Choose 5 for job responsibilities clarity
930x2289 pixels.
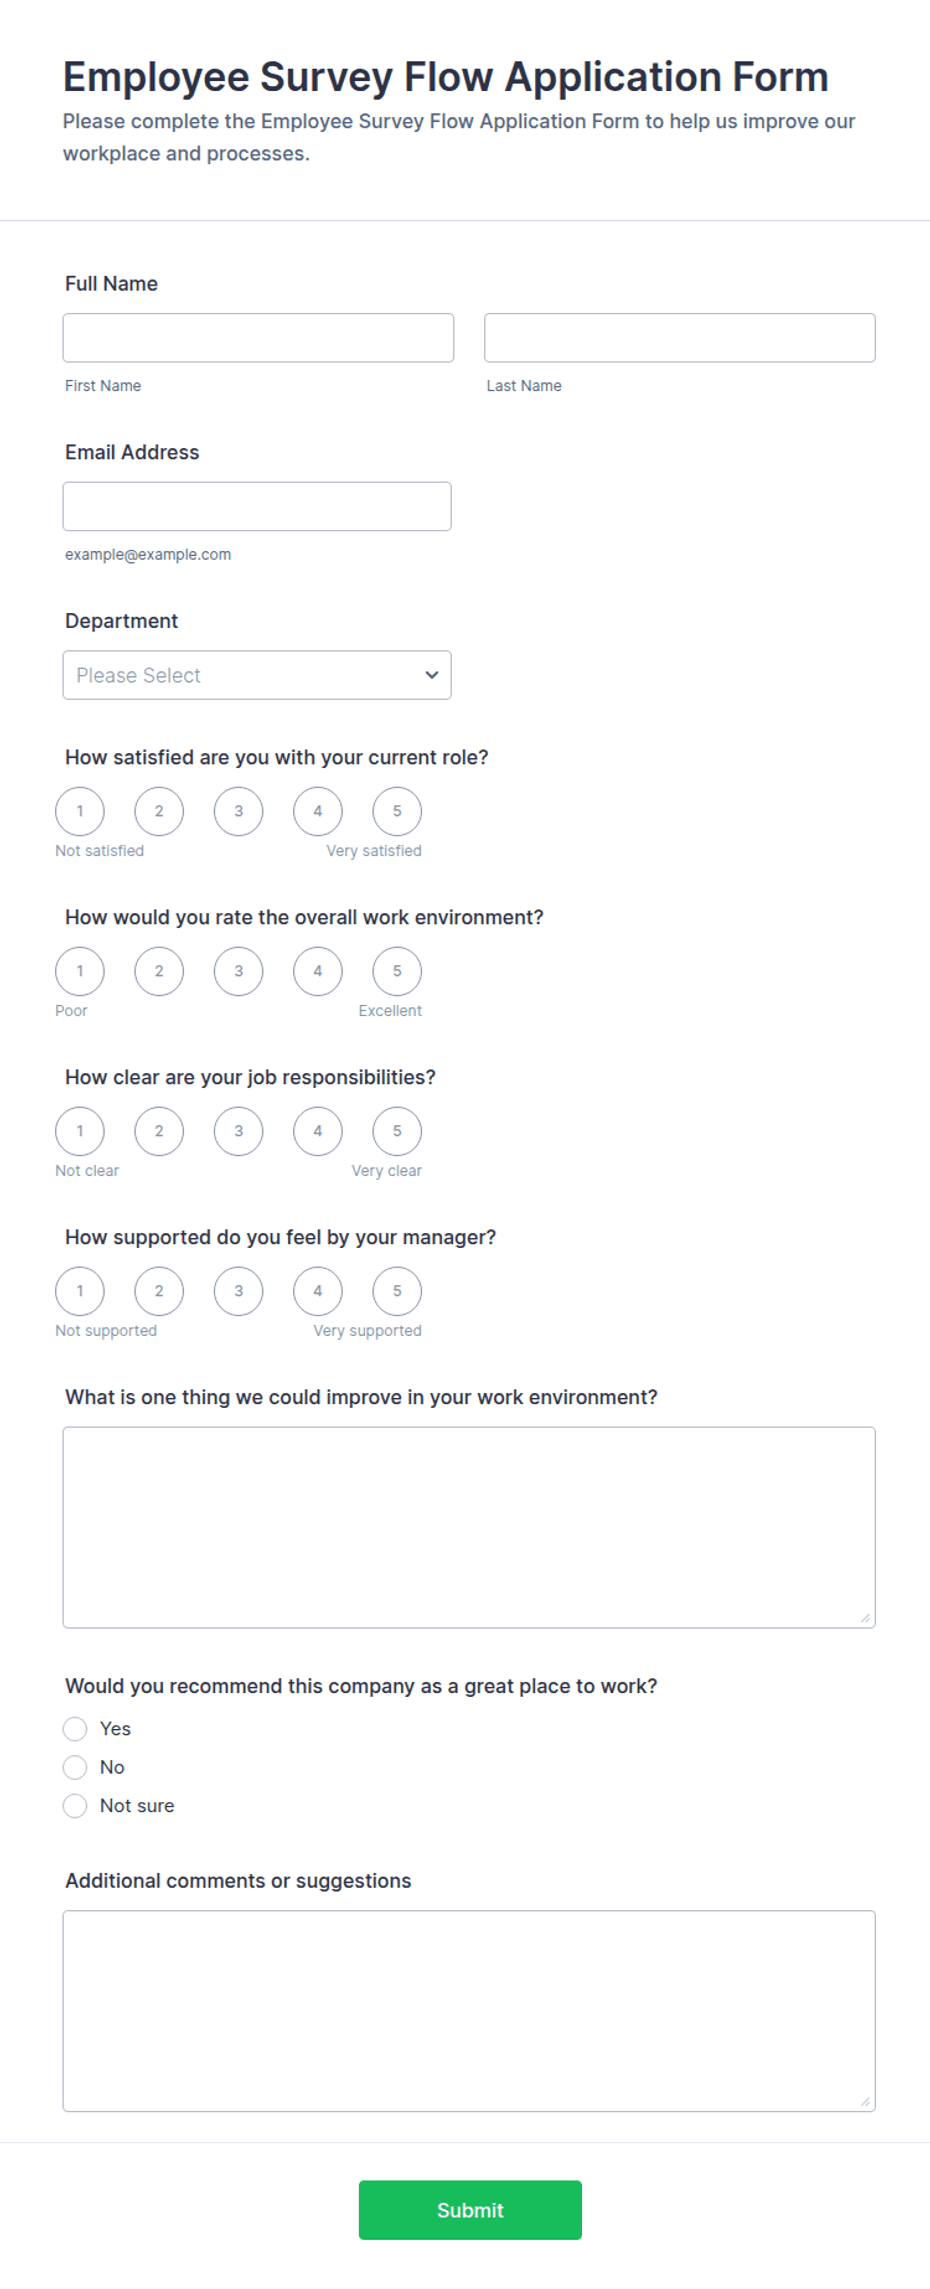point(397,1131)
